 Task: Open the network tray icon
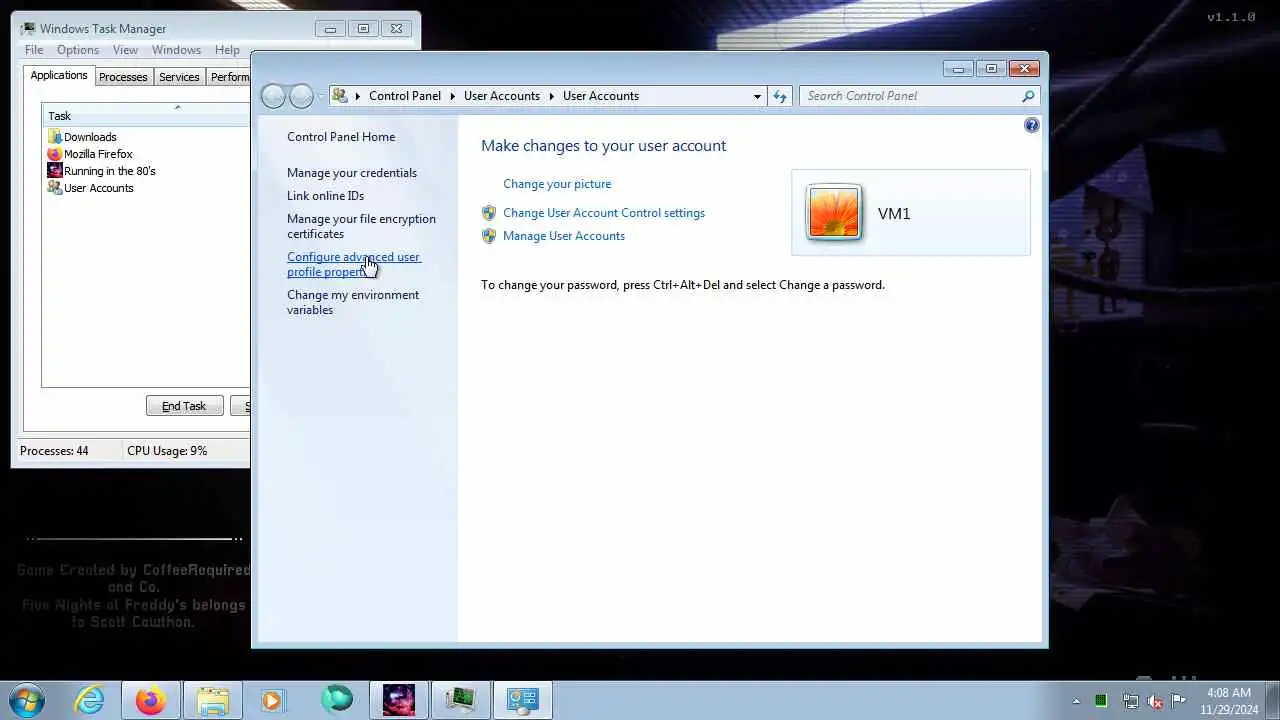tap(1130, 701)
